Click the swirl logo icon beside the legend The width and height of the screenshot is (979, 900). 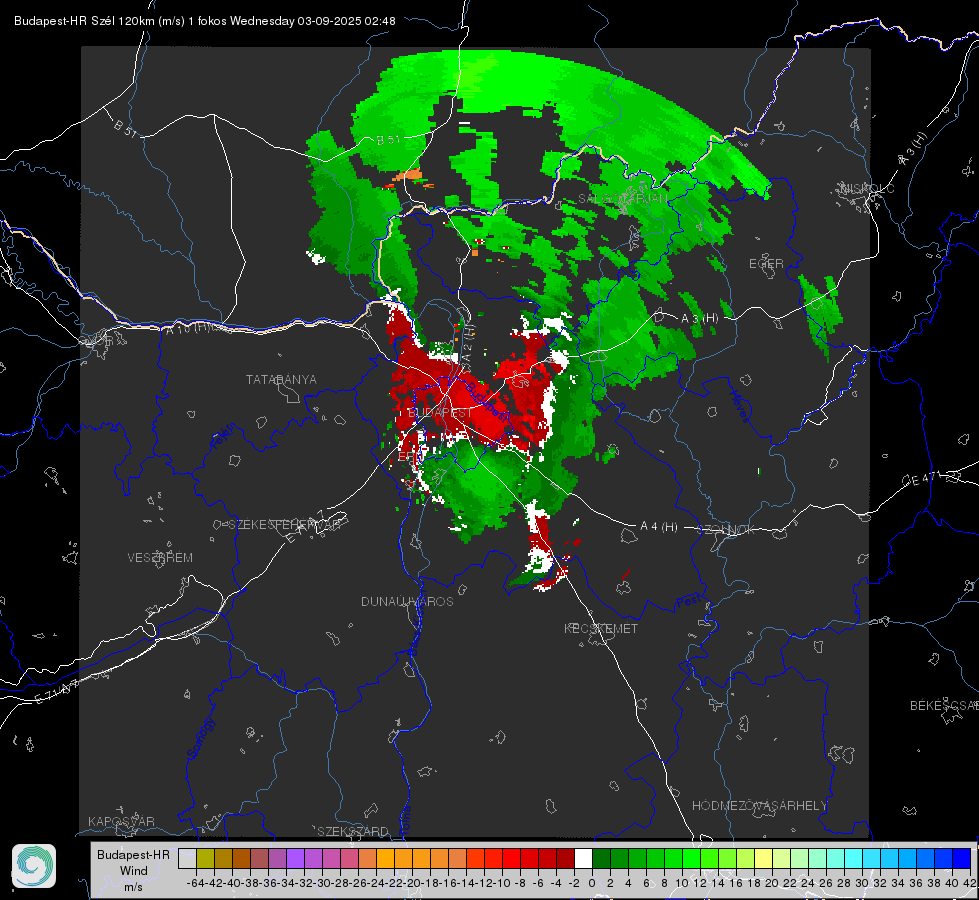pyautogui.click(x=34, y=866)
